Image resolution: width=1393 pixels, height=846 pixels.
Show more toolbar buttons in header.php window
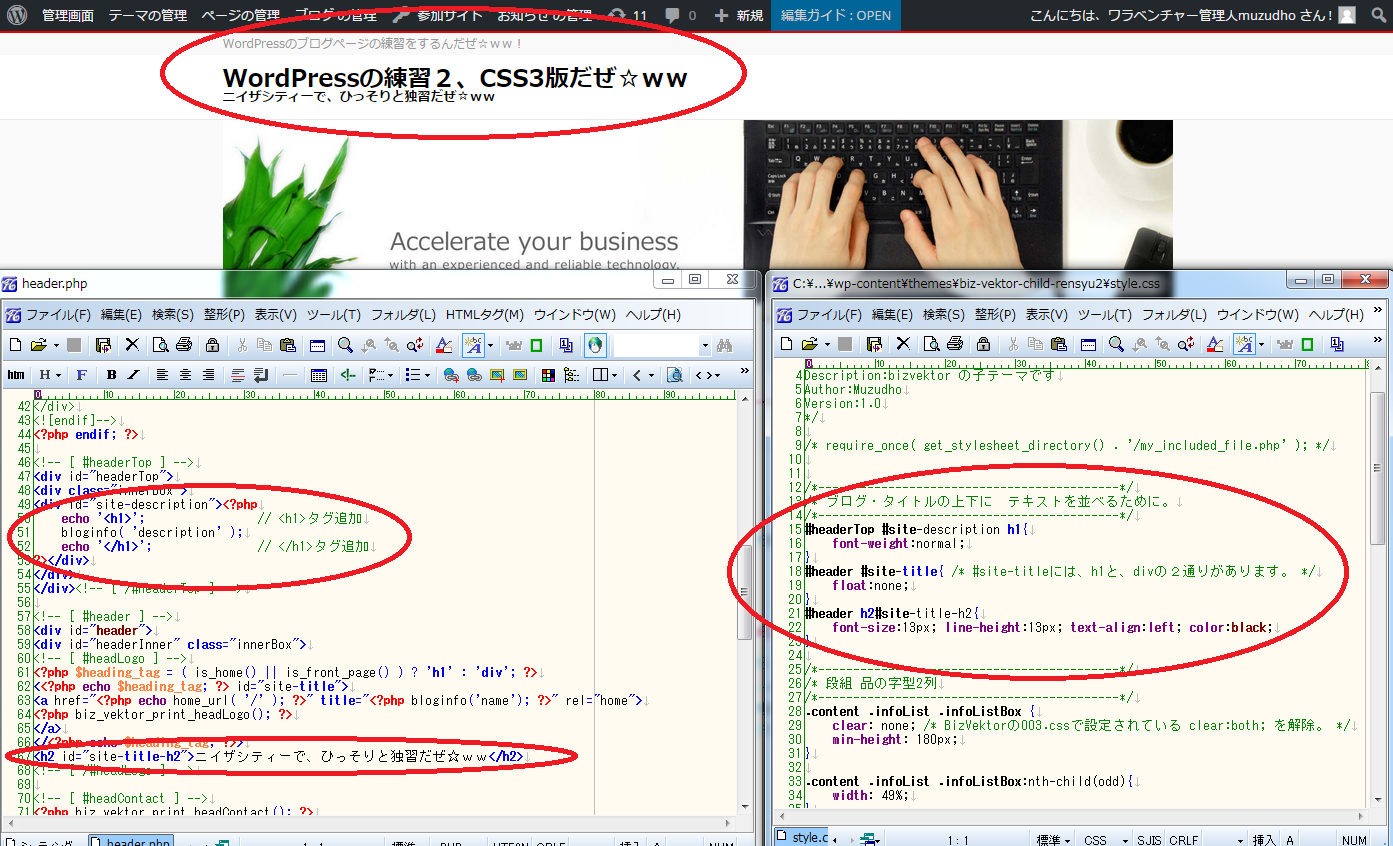(744, 372)
